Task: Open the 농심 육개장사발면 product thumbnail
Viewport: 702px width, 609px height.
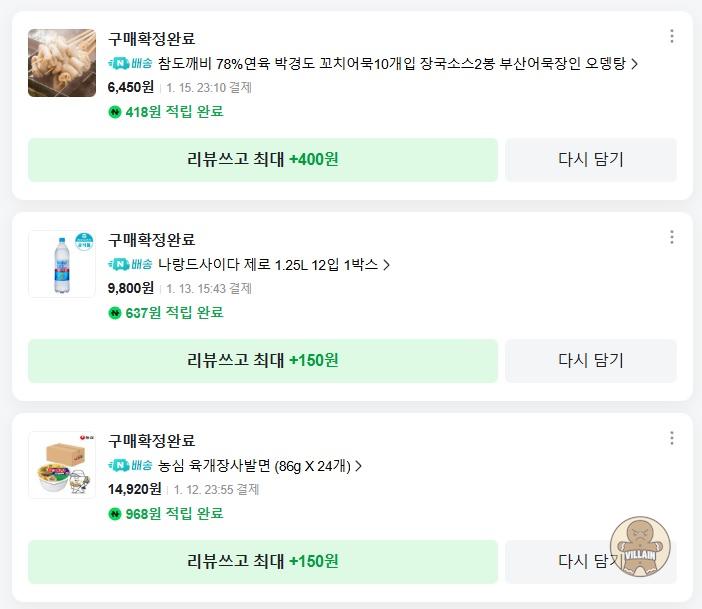Action: pyautogui.click(x=62, y=465)
